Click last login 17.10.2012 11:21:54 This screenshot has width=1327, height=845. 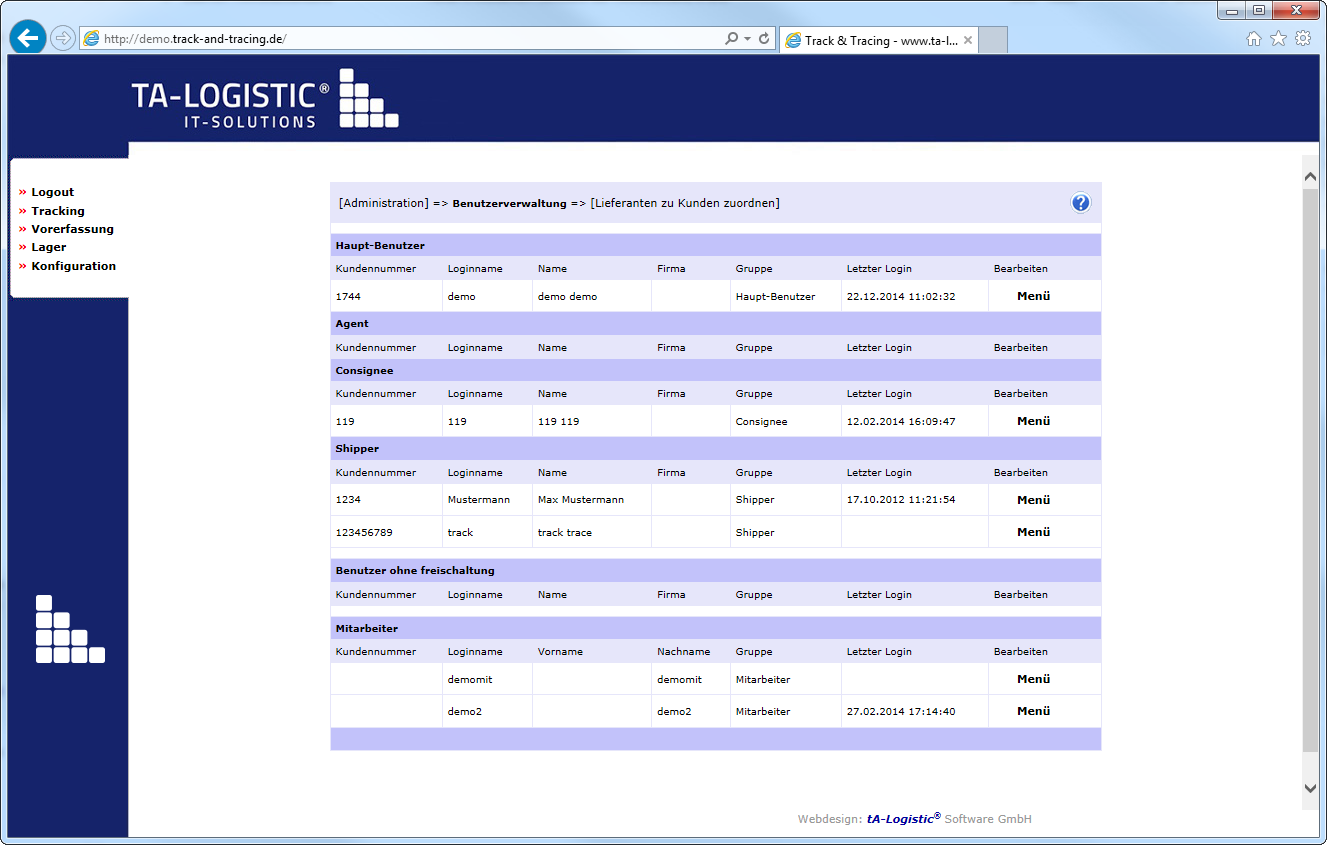901,500
